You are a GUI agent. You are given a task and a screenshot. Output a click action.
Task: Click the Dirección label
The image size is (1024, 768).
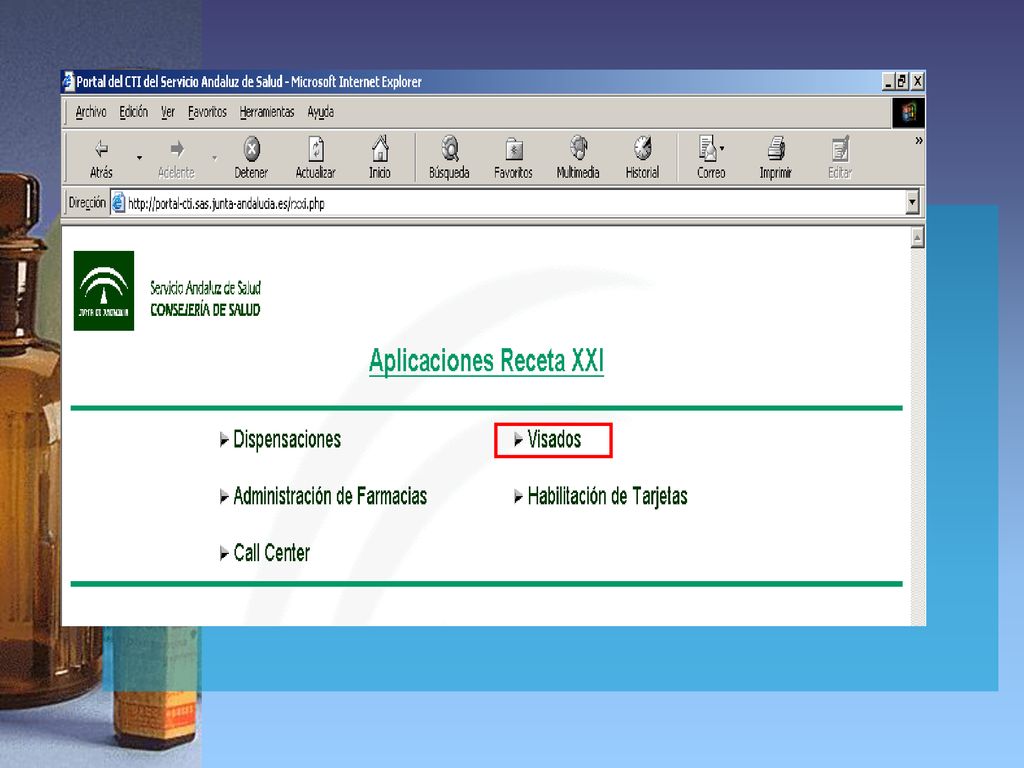tap(87, 203)
